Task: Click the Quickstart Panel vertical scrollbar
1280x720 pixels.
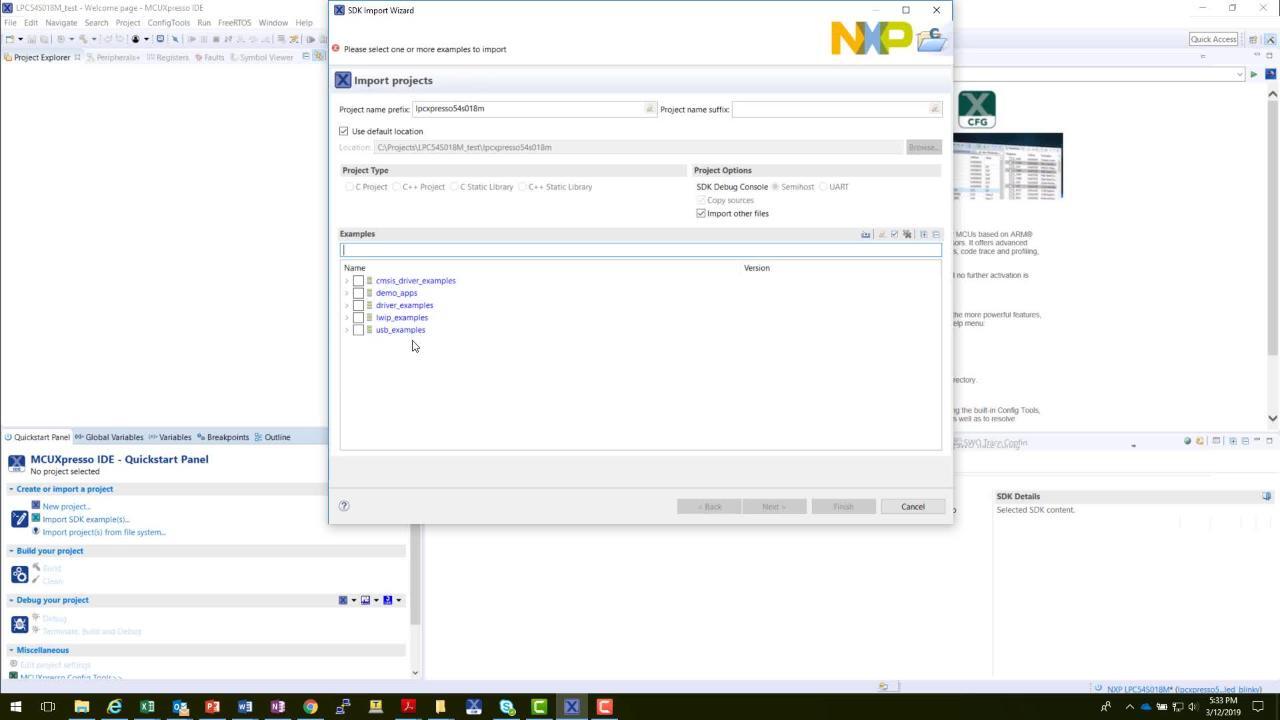Action: (415, 573)
